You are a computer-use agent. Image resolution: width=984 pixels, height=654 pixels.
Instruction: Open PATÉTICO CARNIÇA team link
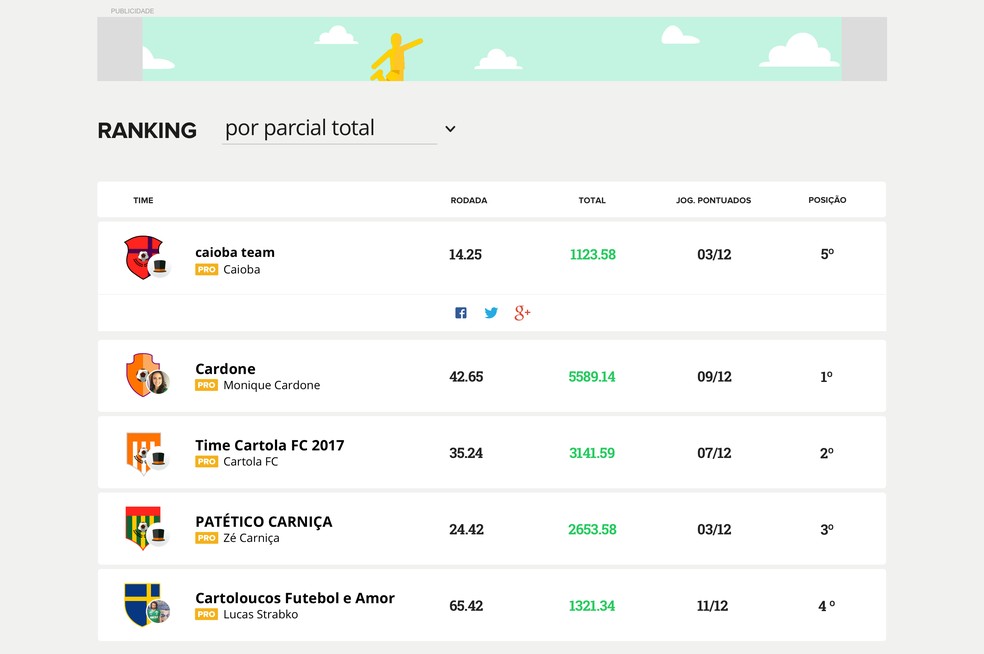click(264, 522)
